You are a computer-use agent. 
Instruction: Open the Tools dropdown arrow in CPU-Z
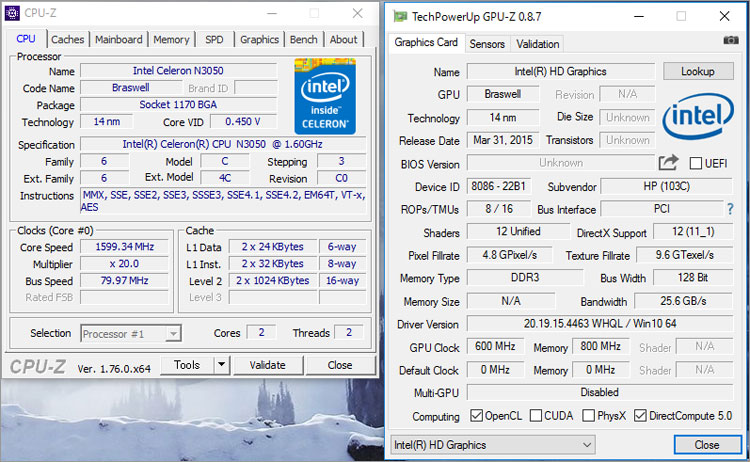[x=221, y=365]
